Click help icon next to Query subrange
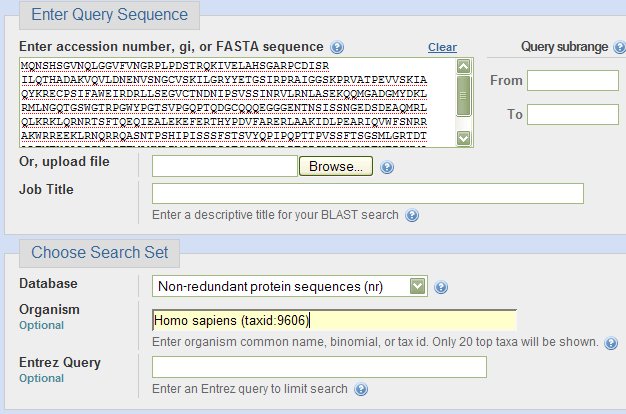 coord(620,47)
